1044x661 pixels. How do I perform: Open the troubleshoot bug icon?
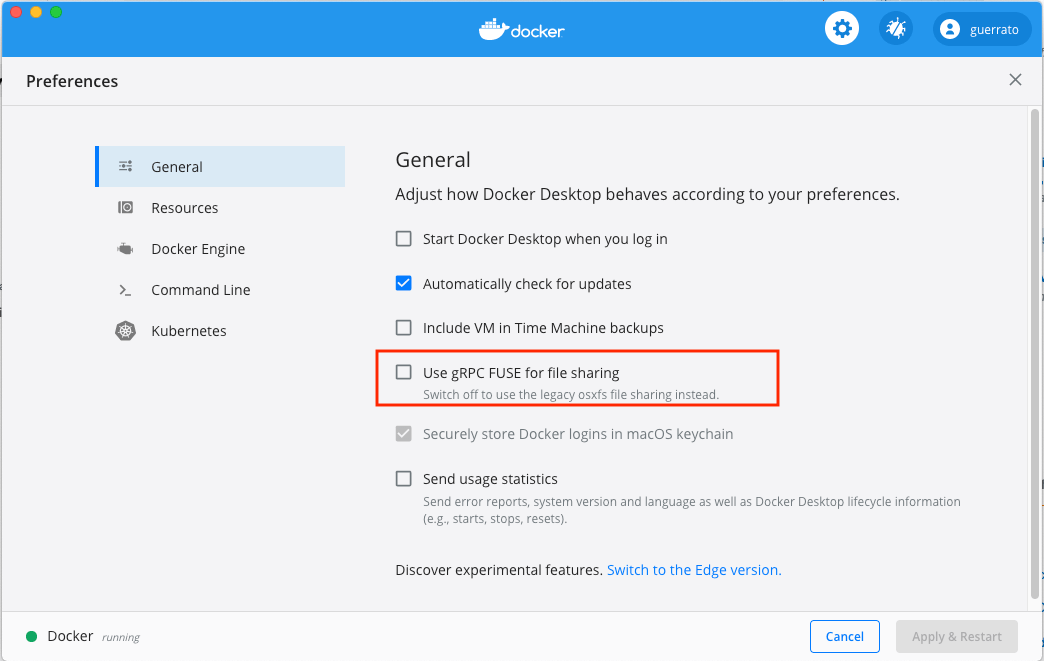896,29
